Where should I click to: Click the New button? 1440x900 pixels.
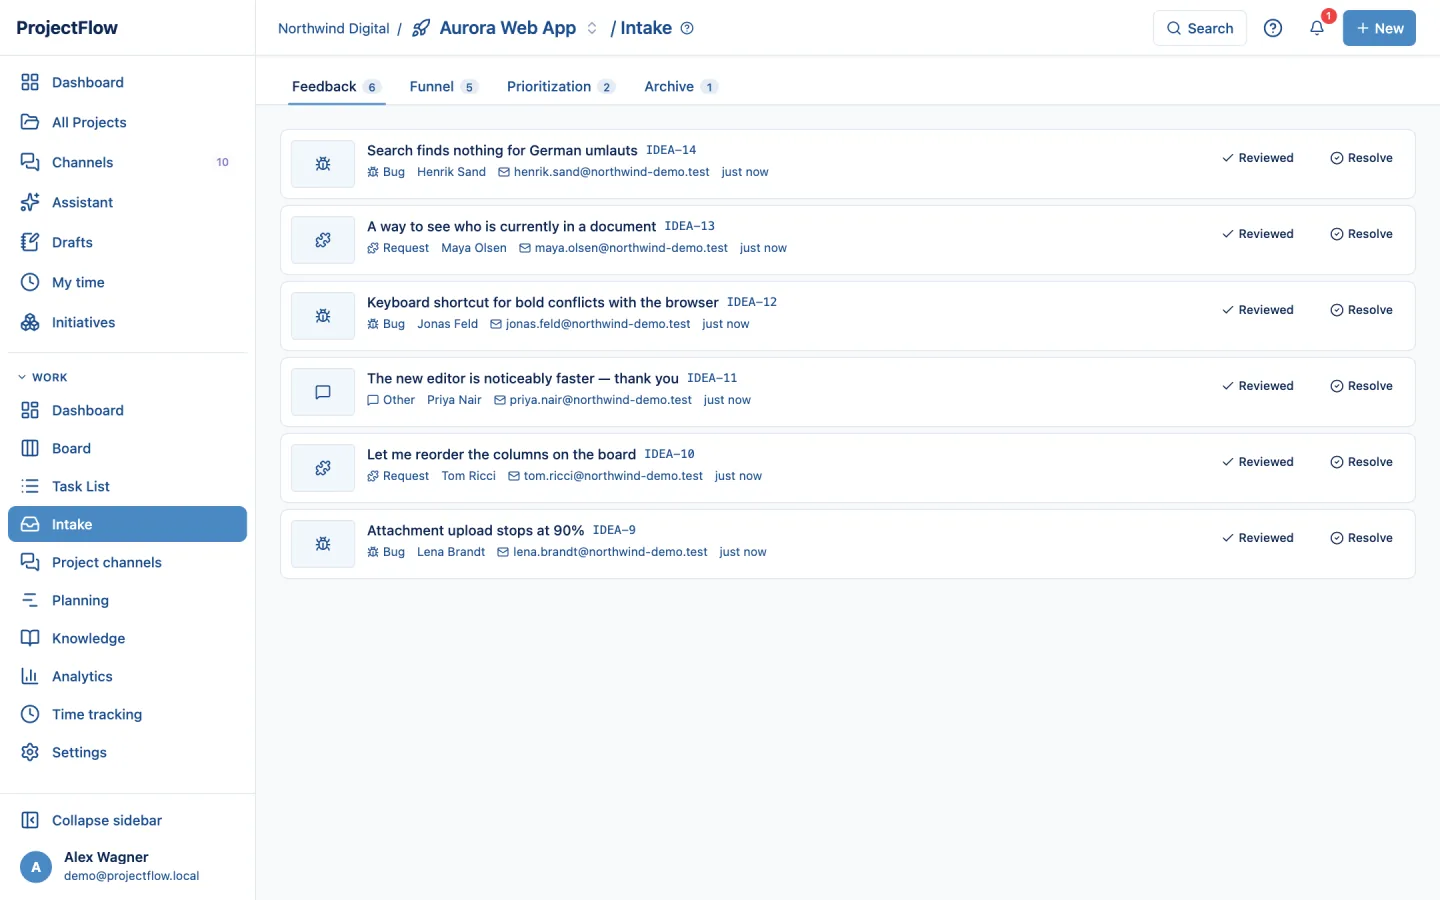(x=1379, y=28)
